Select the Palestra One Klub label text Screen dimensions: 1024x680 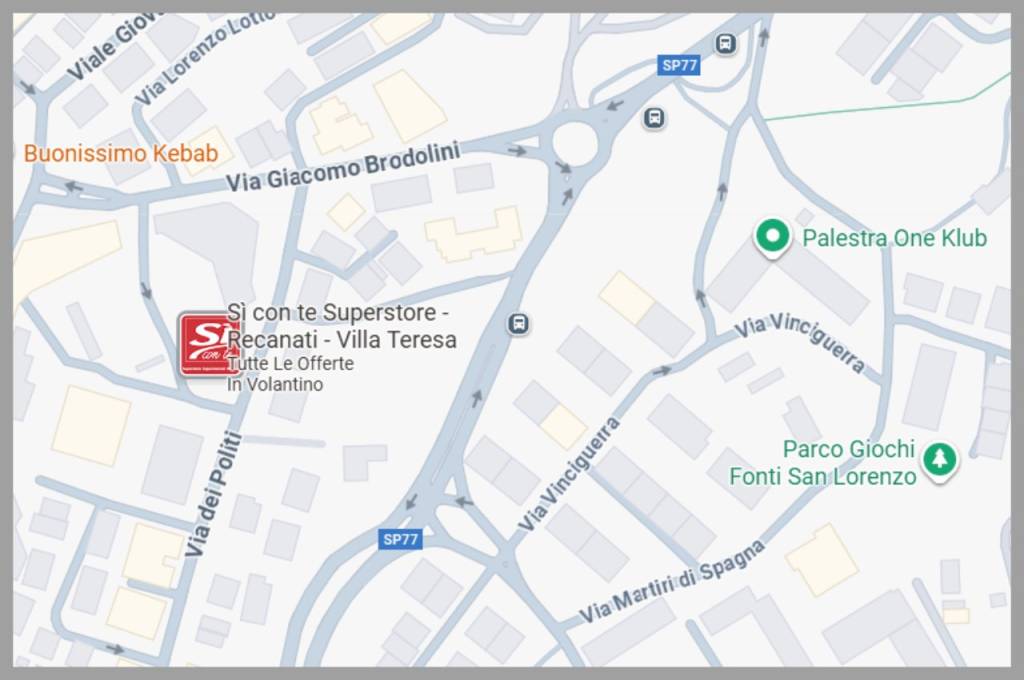coord(894,238)
